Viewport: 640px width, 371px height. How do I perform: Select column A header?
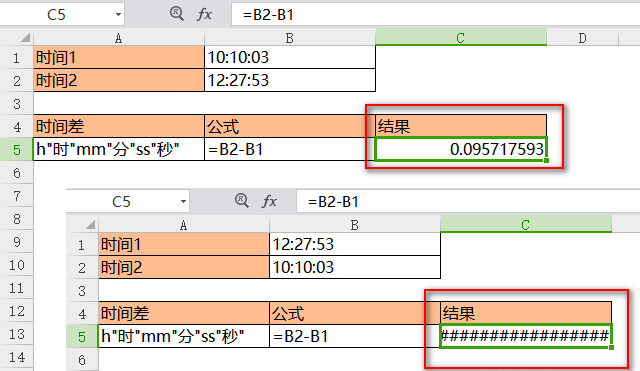119,38
